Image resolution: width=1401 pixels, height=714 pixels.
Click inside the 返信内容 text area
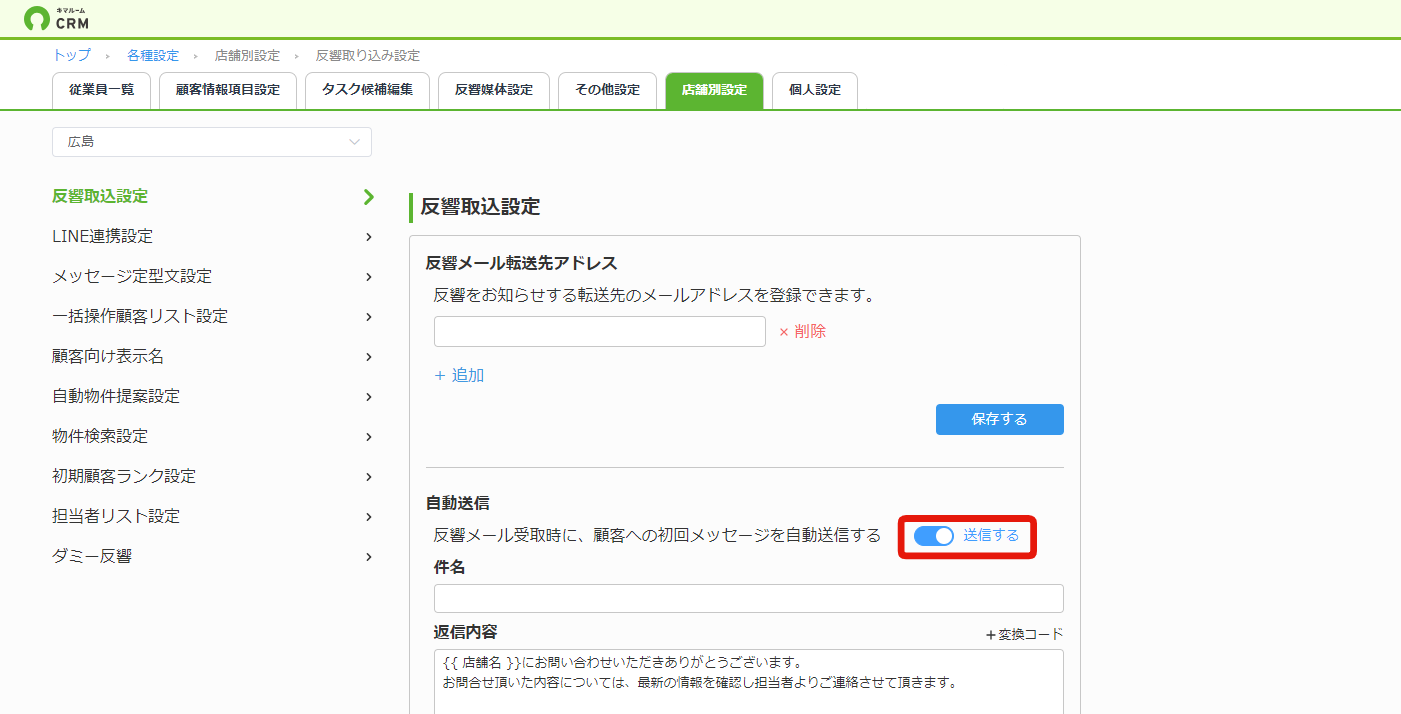pos(749,682)
